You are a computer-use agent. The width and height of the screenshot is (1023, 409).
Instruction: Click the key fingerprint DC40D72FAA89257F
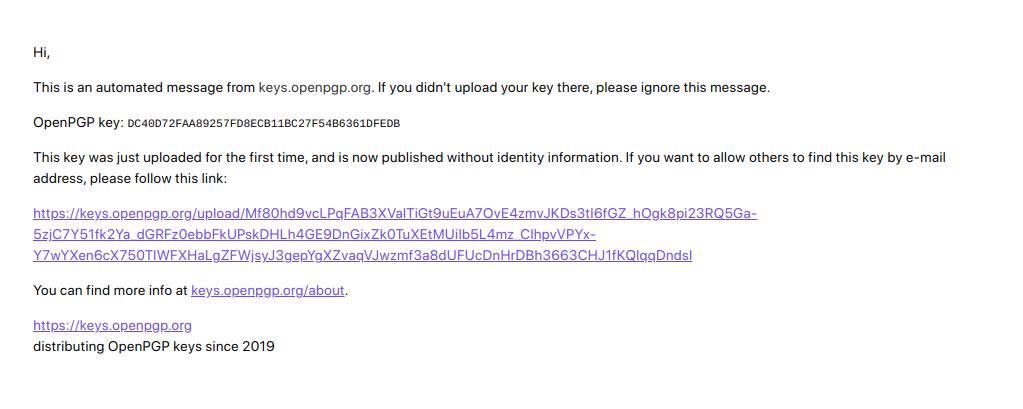(264, 123)
